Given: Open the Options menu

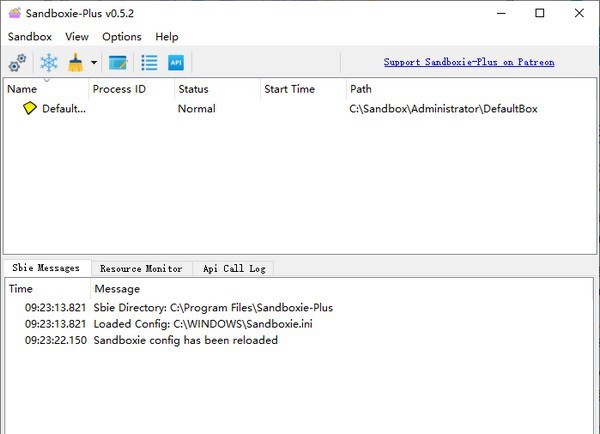Looking at the screenshot, I should 122,37.
